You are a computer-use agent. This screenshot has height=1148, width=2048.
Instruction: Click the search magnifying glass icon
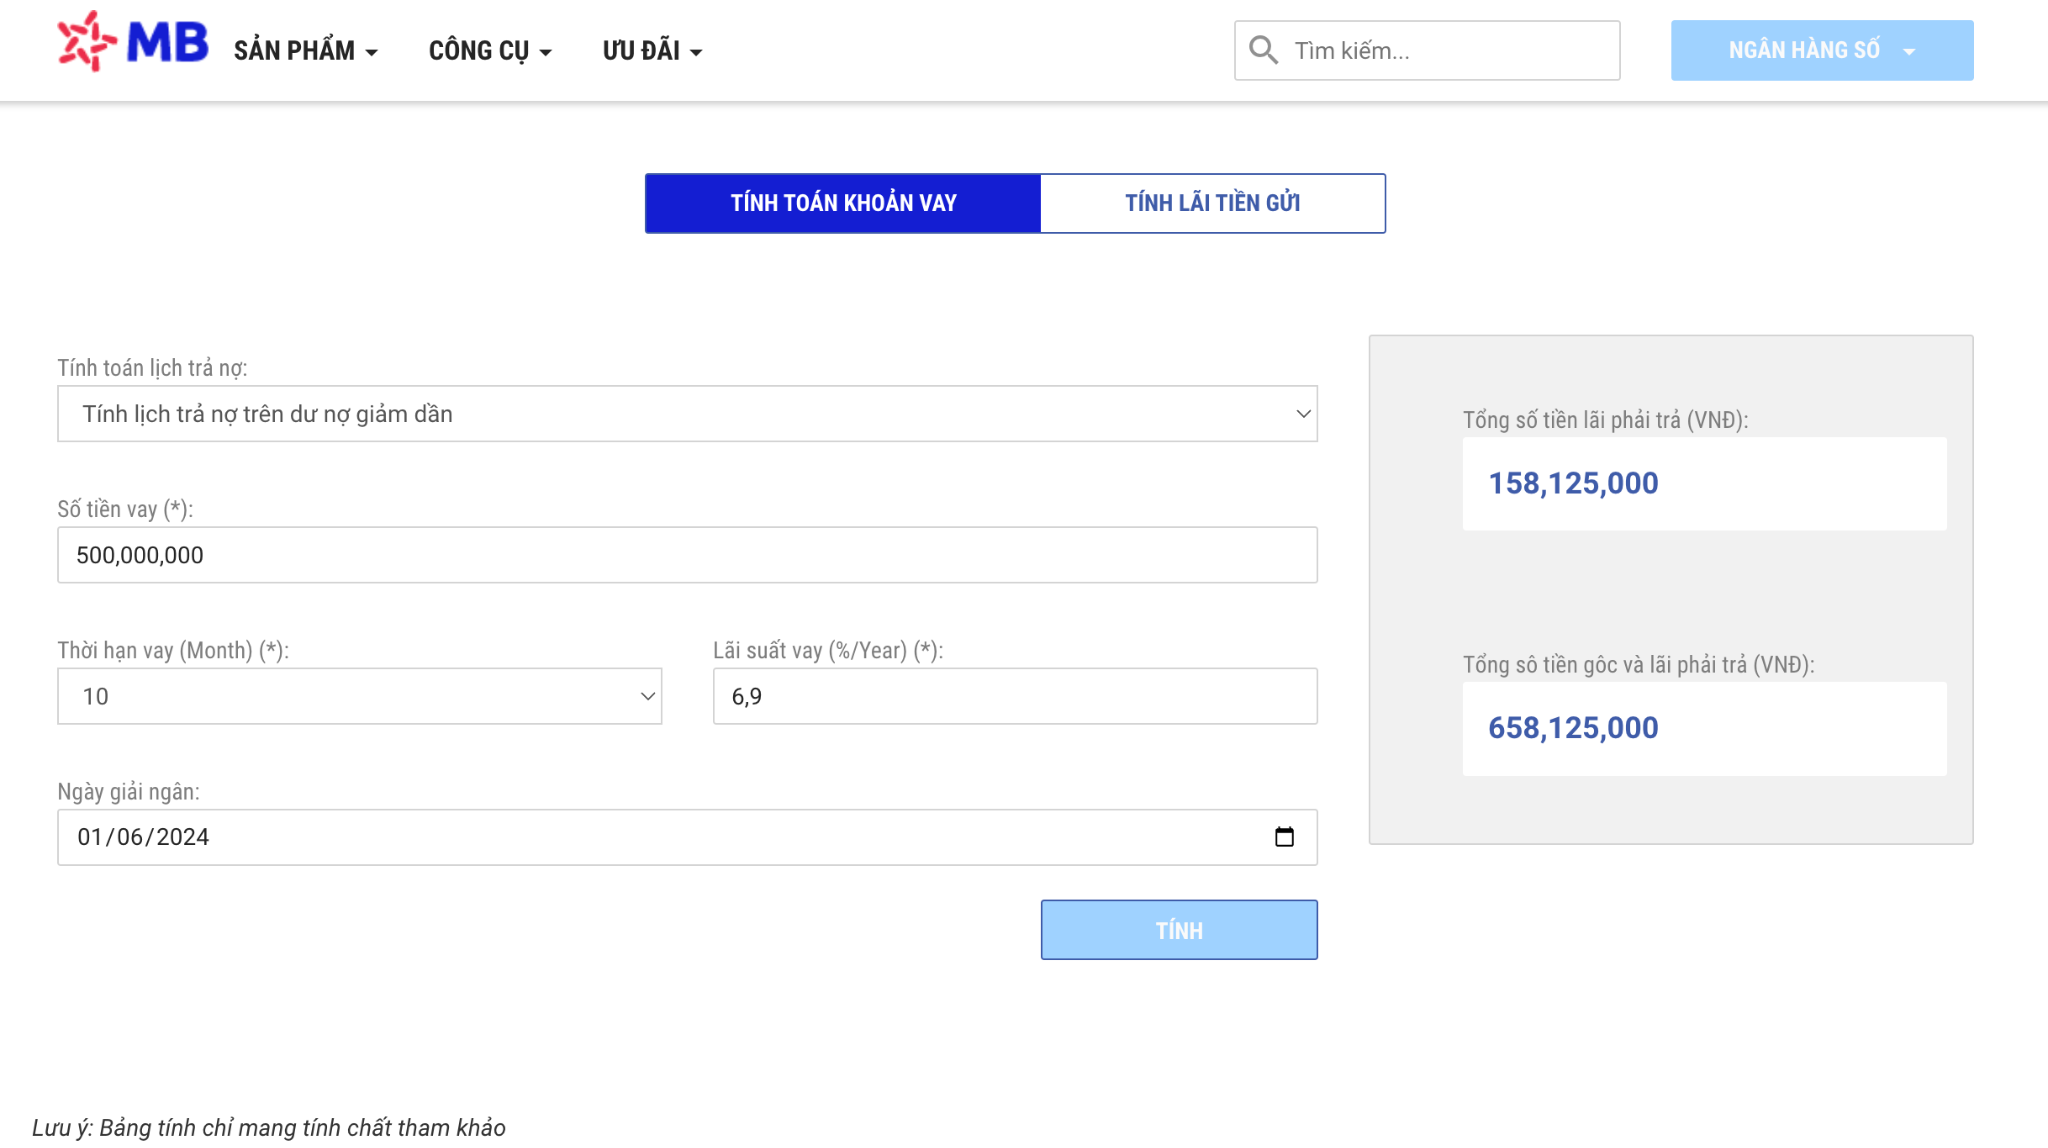[x=1263, y=49]
